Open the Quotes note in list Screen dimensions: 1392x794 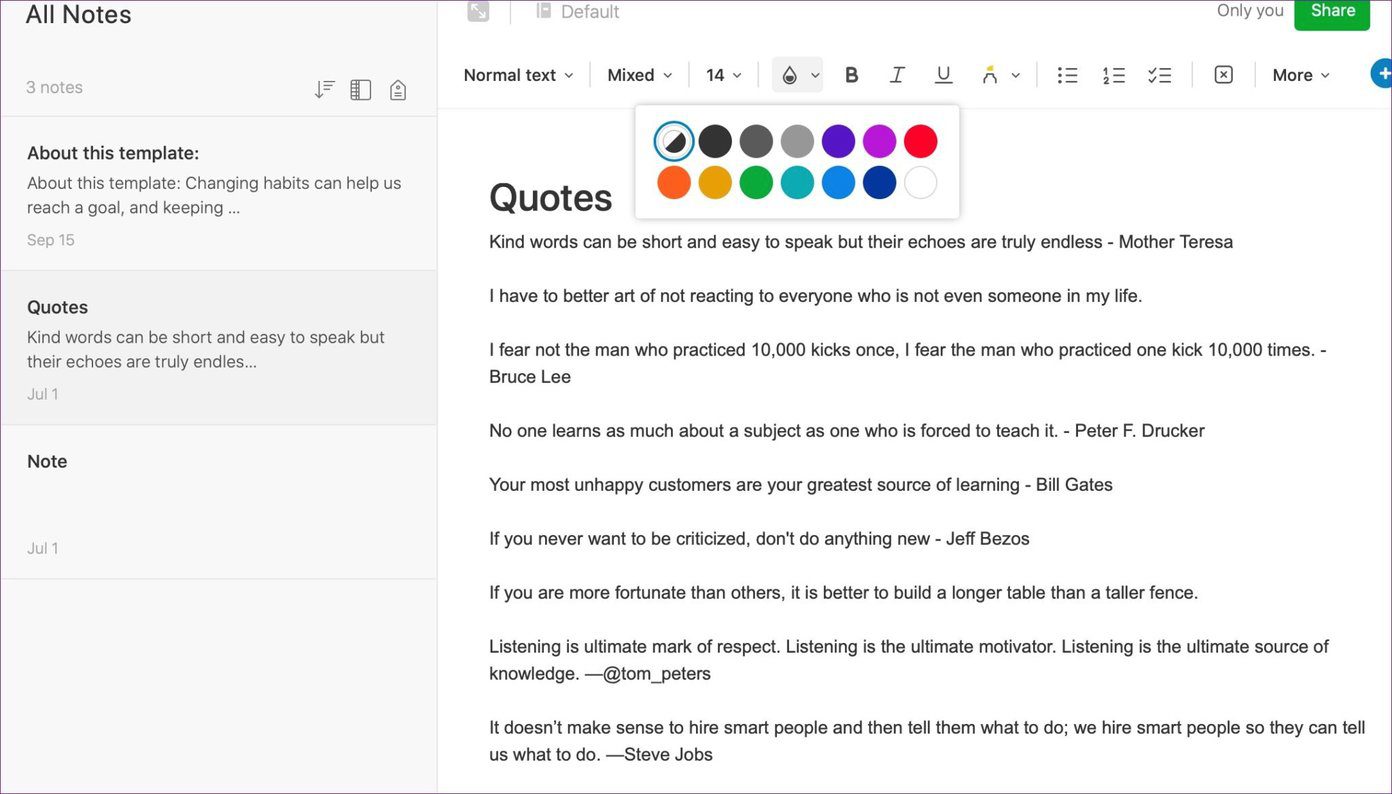(218, 348)
